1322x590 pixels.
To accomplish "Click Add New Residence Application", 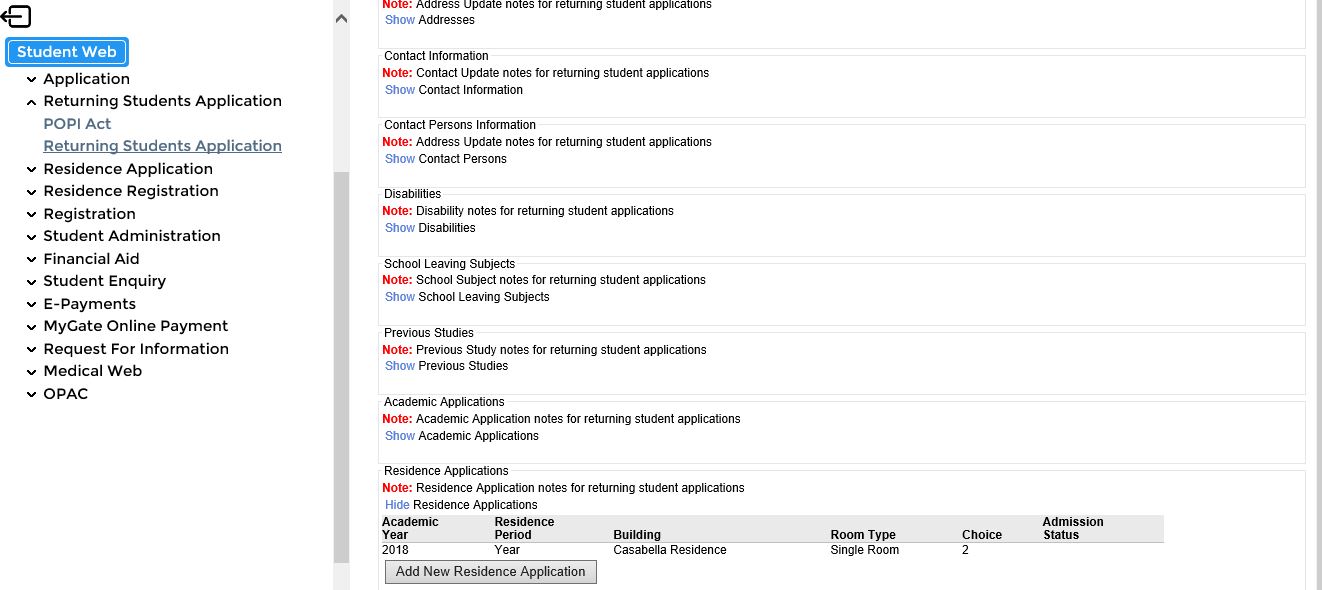I will pyautogui.click(x=490, y=571).
